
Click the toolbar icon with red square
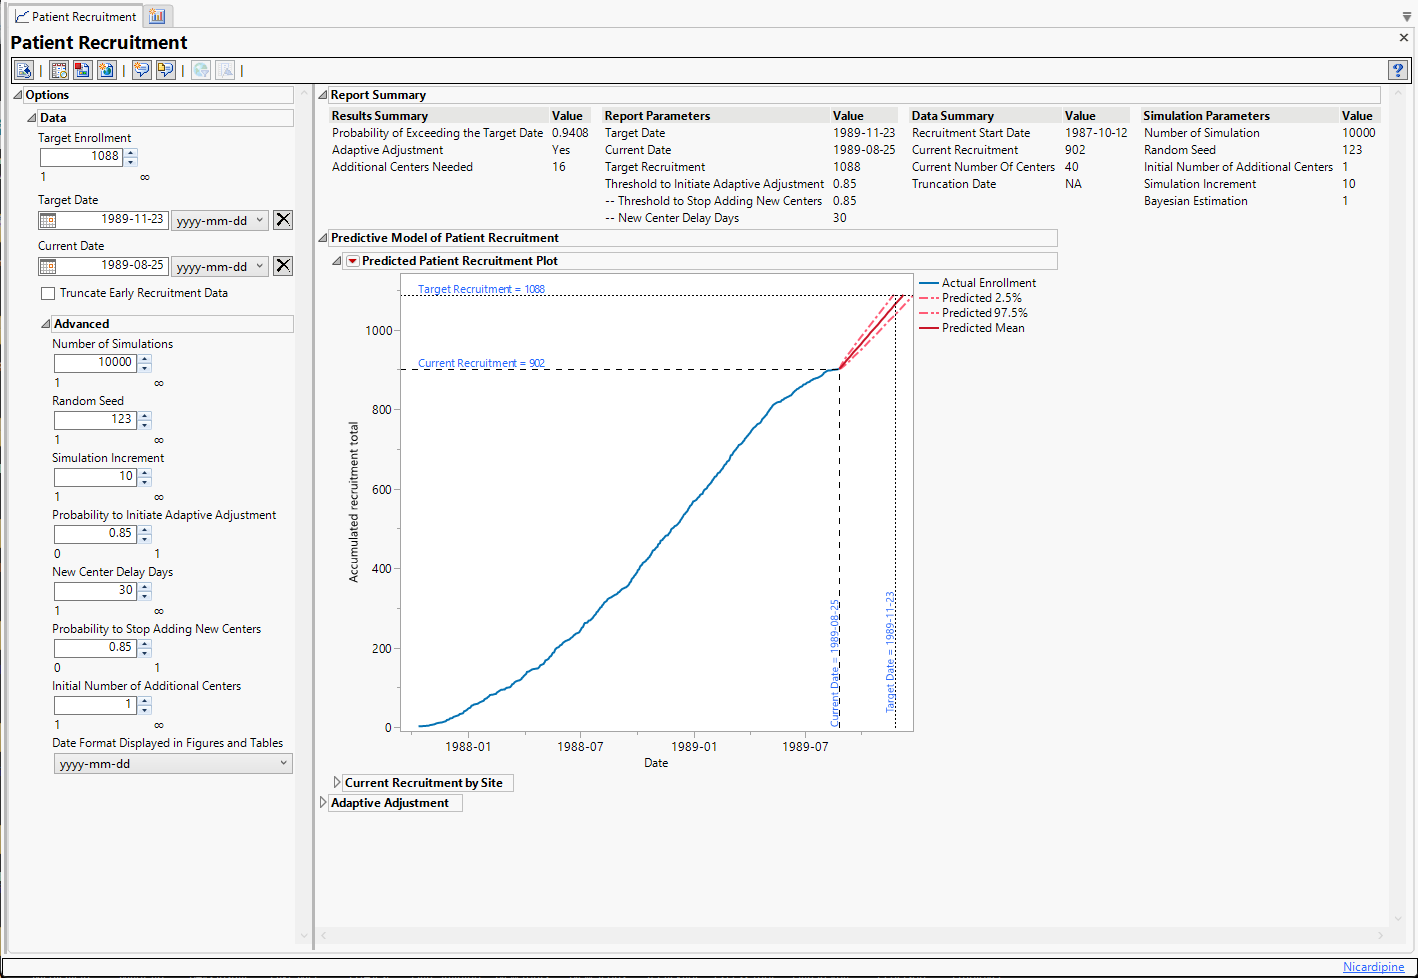(82, 70)
